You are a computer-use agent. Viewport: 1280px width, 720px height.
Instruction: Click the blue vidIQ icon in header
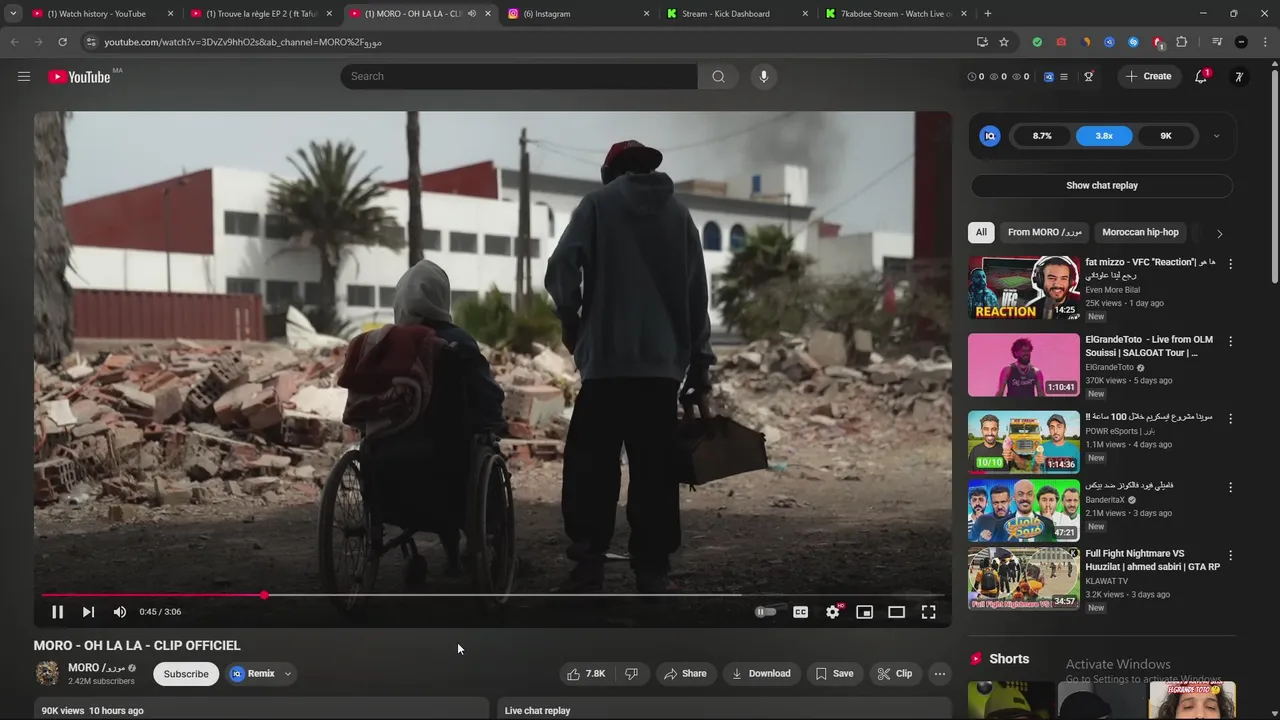tap(1048, 76)
